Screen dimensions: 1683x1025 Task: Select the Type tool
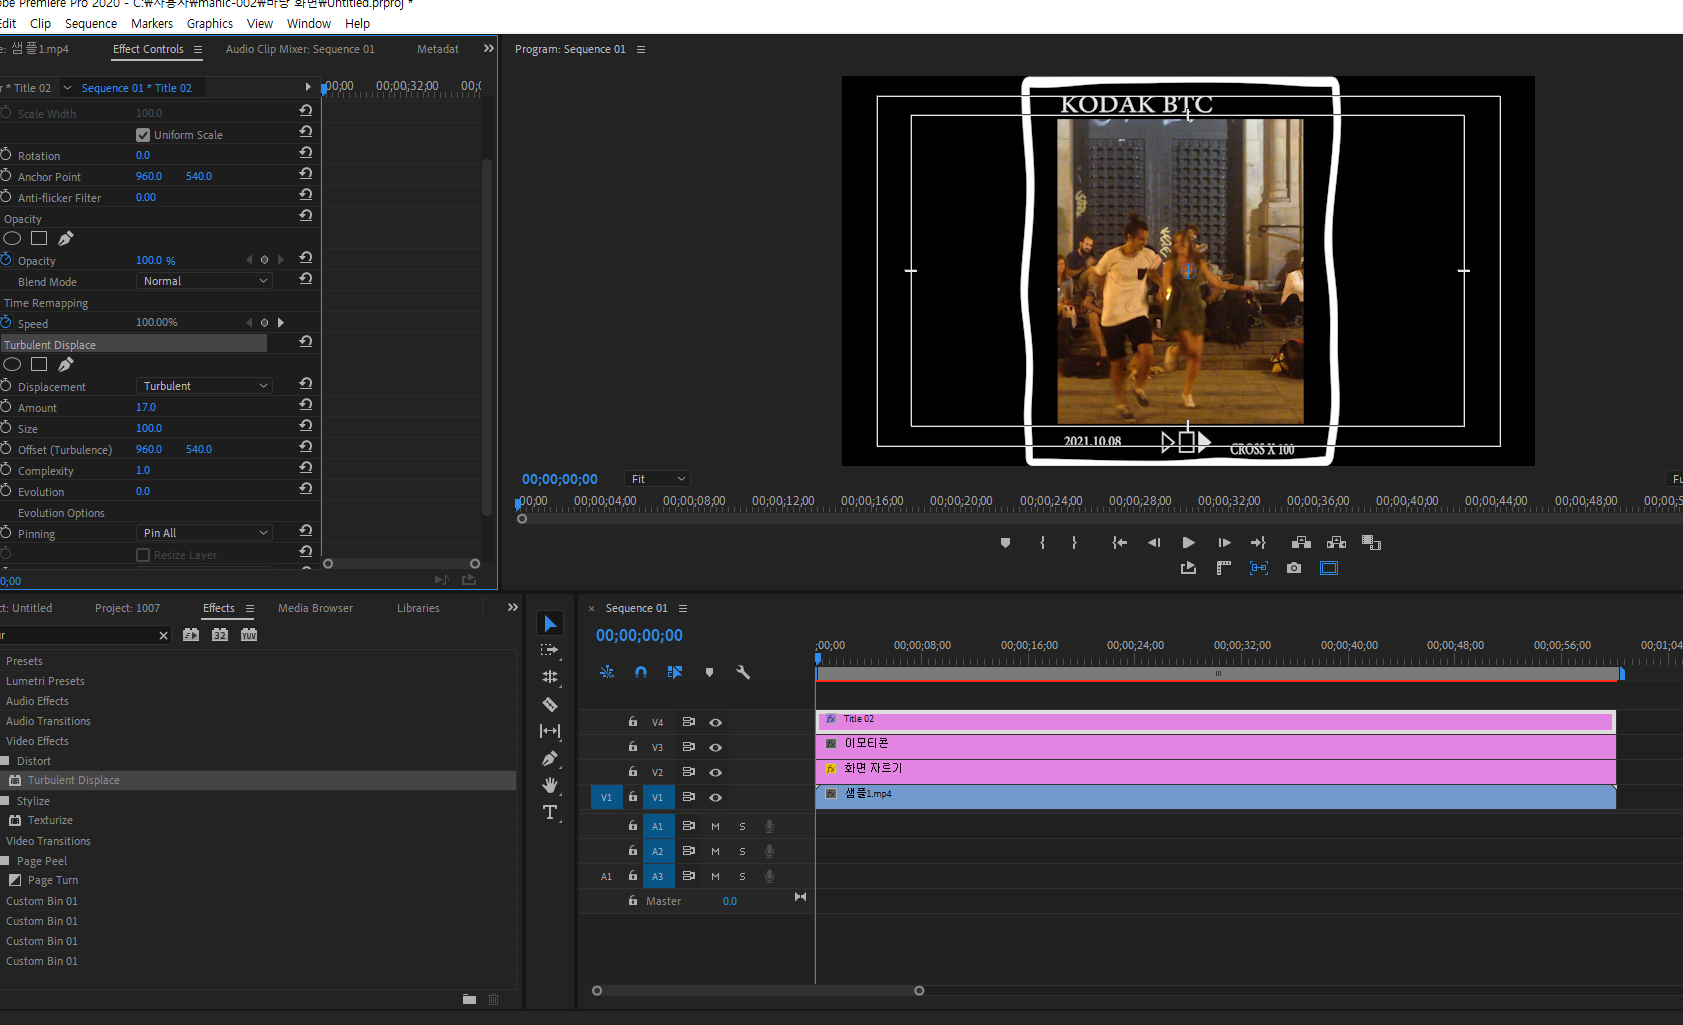550,812
